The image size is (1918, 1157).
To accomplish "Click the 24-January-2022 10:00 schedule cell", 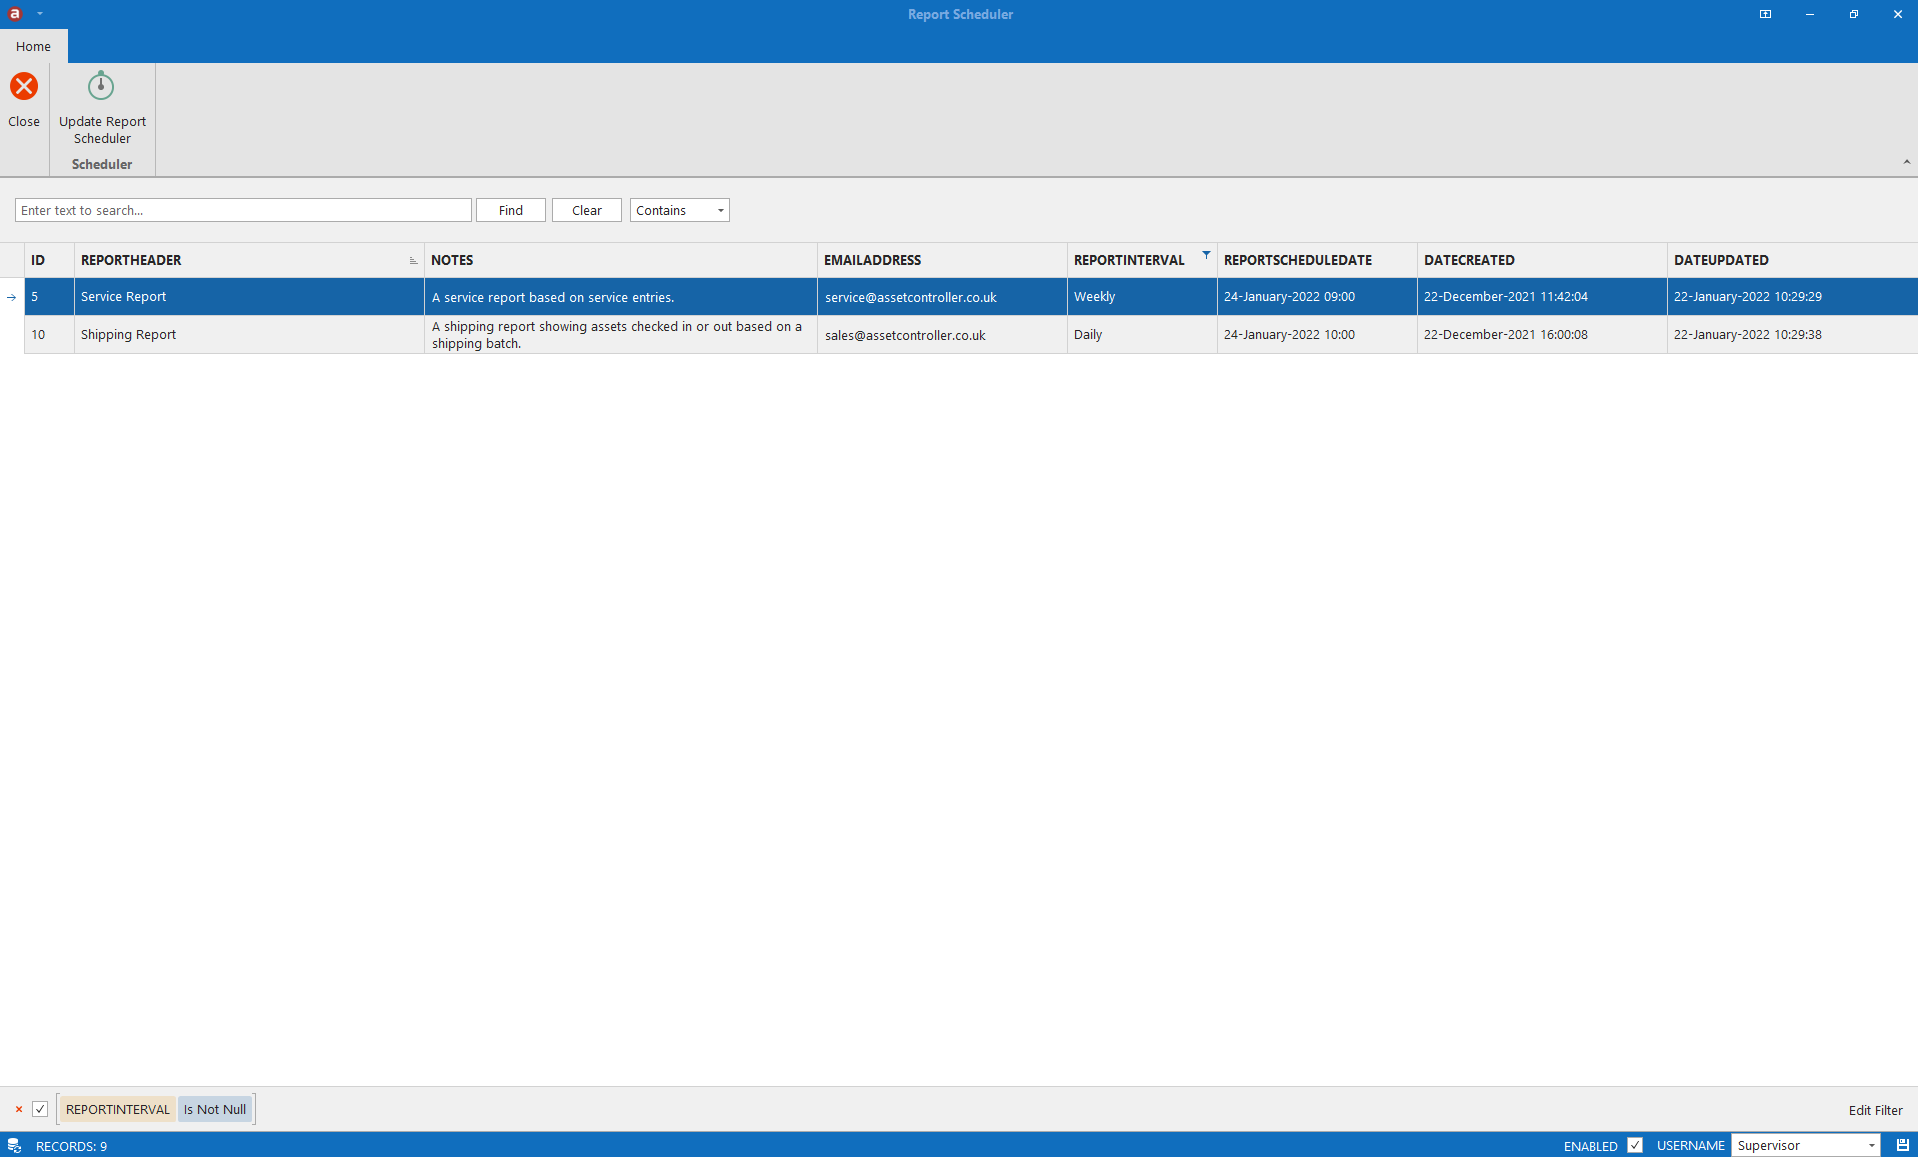I will click(x=1317, y=335).
